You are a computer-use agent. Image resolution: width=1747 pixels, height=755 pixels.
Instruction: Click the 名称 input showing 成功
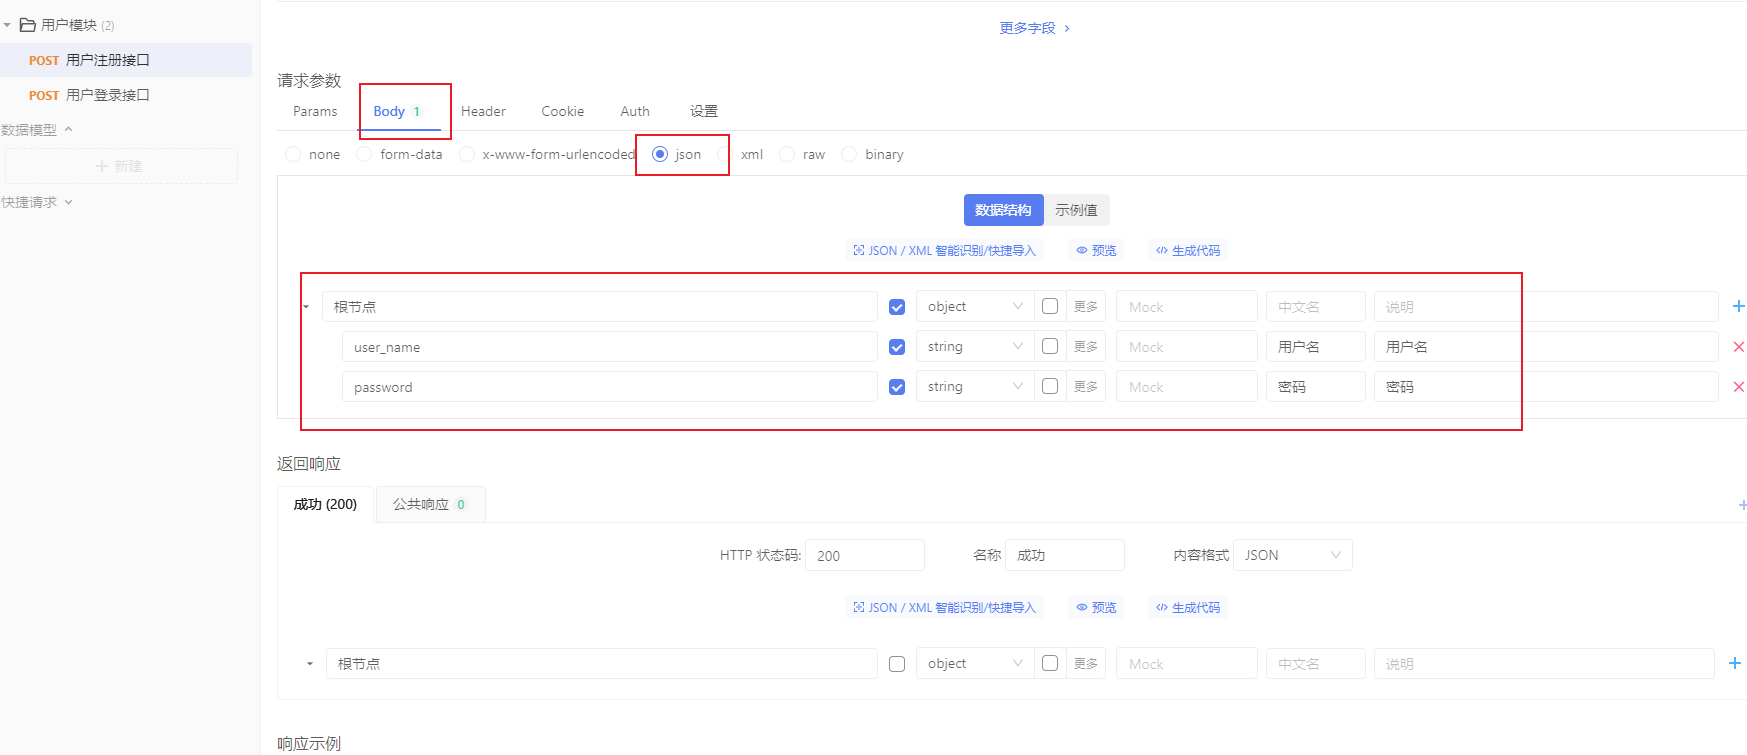(x=1065, y=555)
